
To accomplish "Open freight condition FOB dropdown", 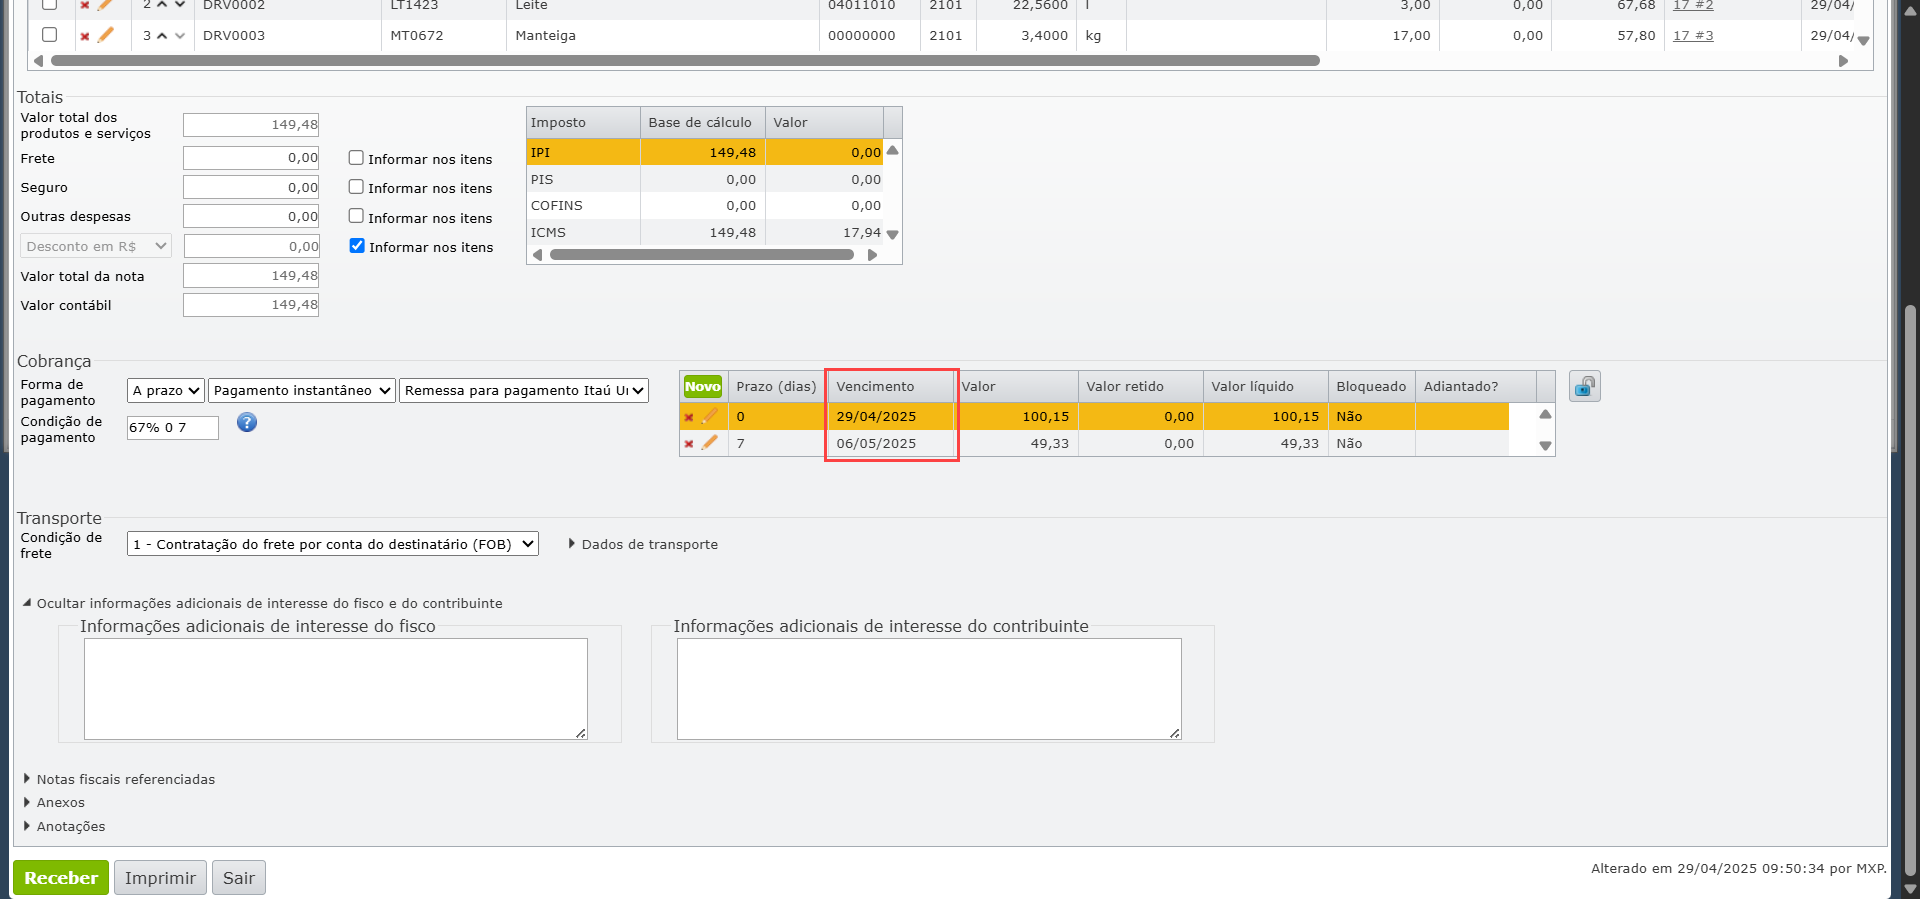I will pos(333,544).
